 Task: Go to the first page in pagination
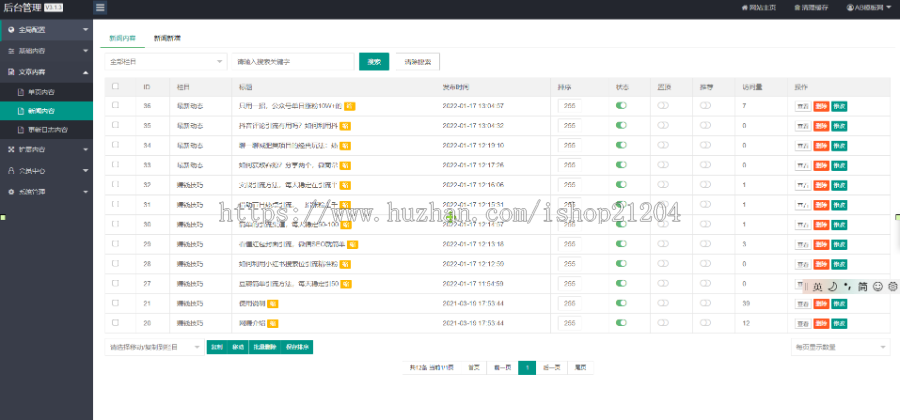pyautogui.click(x=474, y=368)
